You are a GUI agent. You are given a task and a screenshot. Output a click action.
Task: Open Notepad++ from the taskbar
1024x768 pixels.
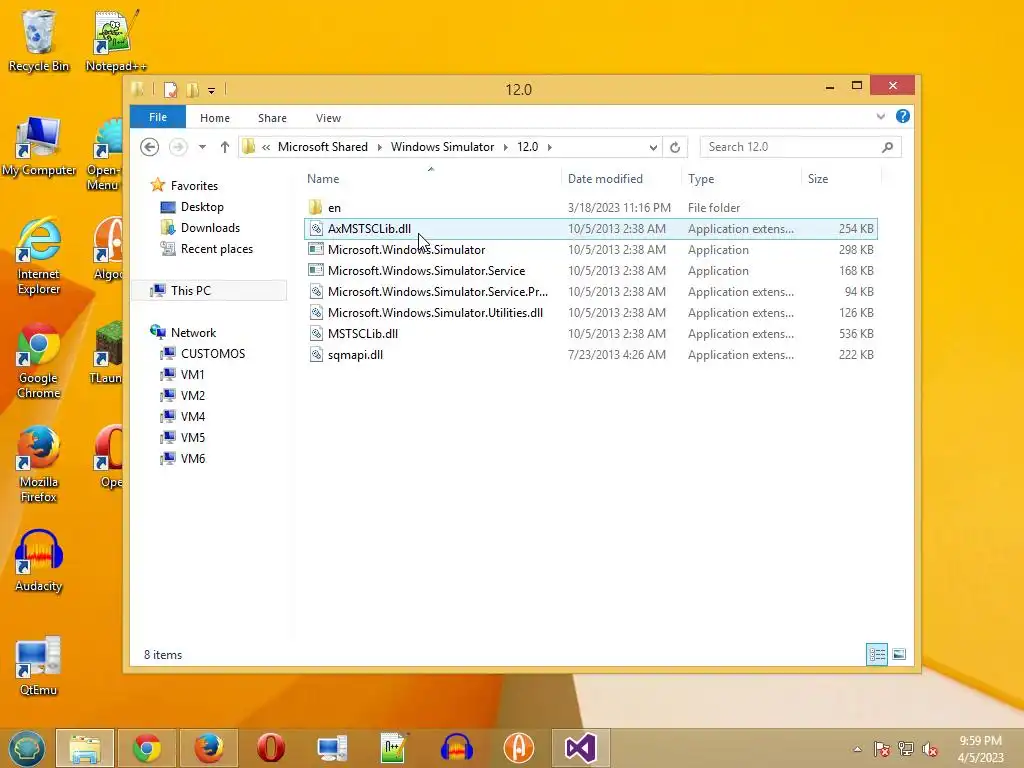pyautogui.click(x=394, y=748)
